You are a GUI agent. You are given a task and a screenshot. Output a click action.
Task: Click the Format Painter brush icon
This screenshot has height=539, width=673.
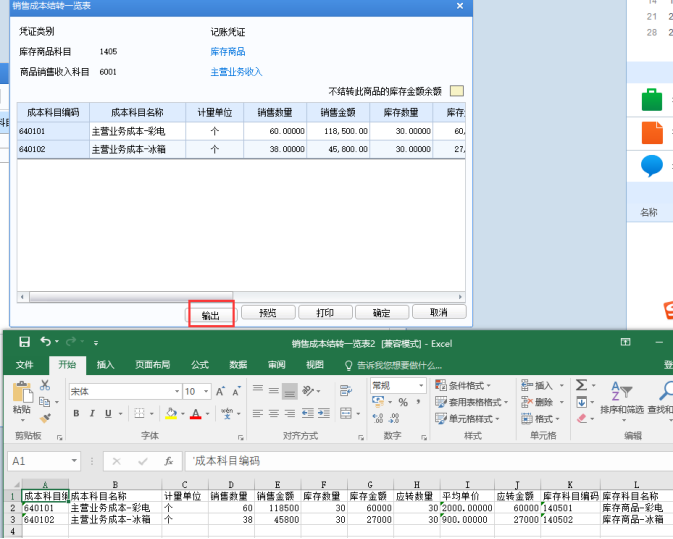pyautogui.click(x=45, y=418)
